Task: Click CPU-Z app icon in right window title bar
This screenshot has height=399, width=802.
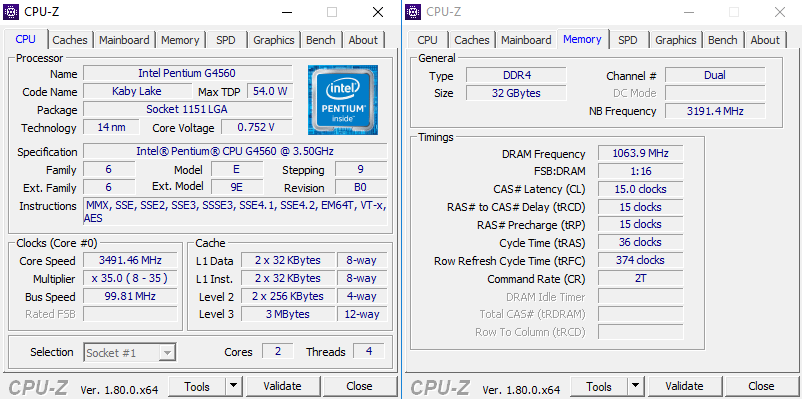Action: (413, 12)
